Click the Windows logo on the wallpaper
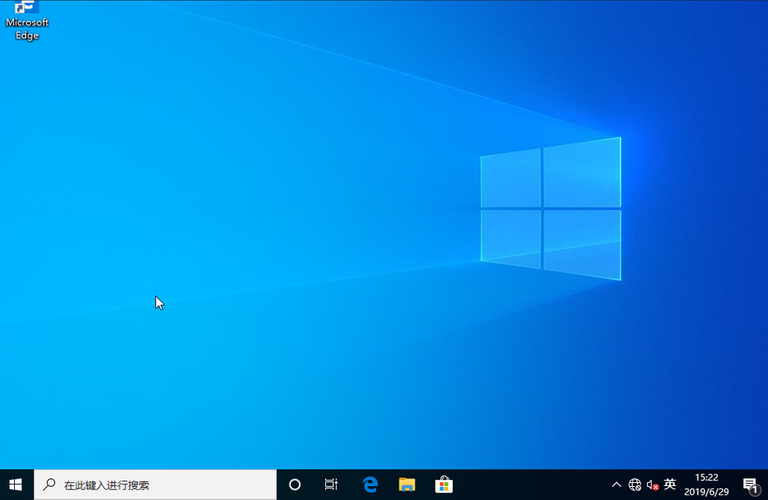This screenshot has width=768, height=500. (550, 208)
